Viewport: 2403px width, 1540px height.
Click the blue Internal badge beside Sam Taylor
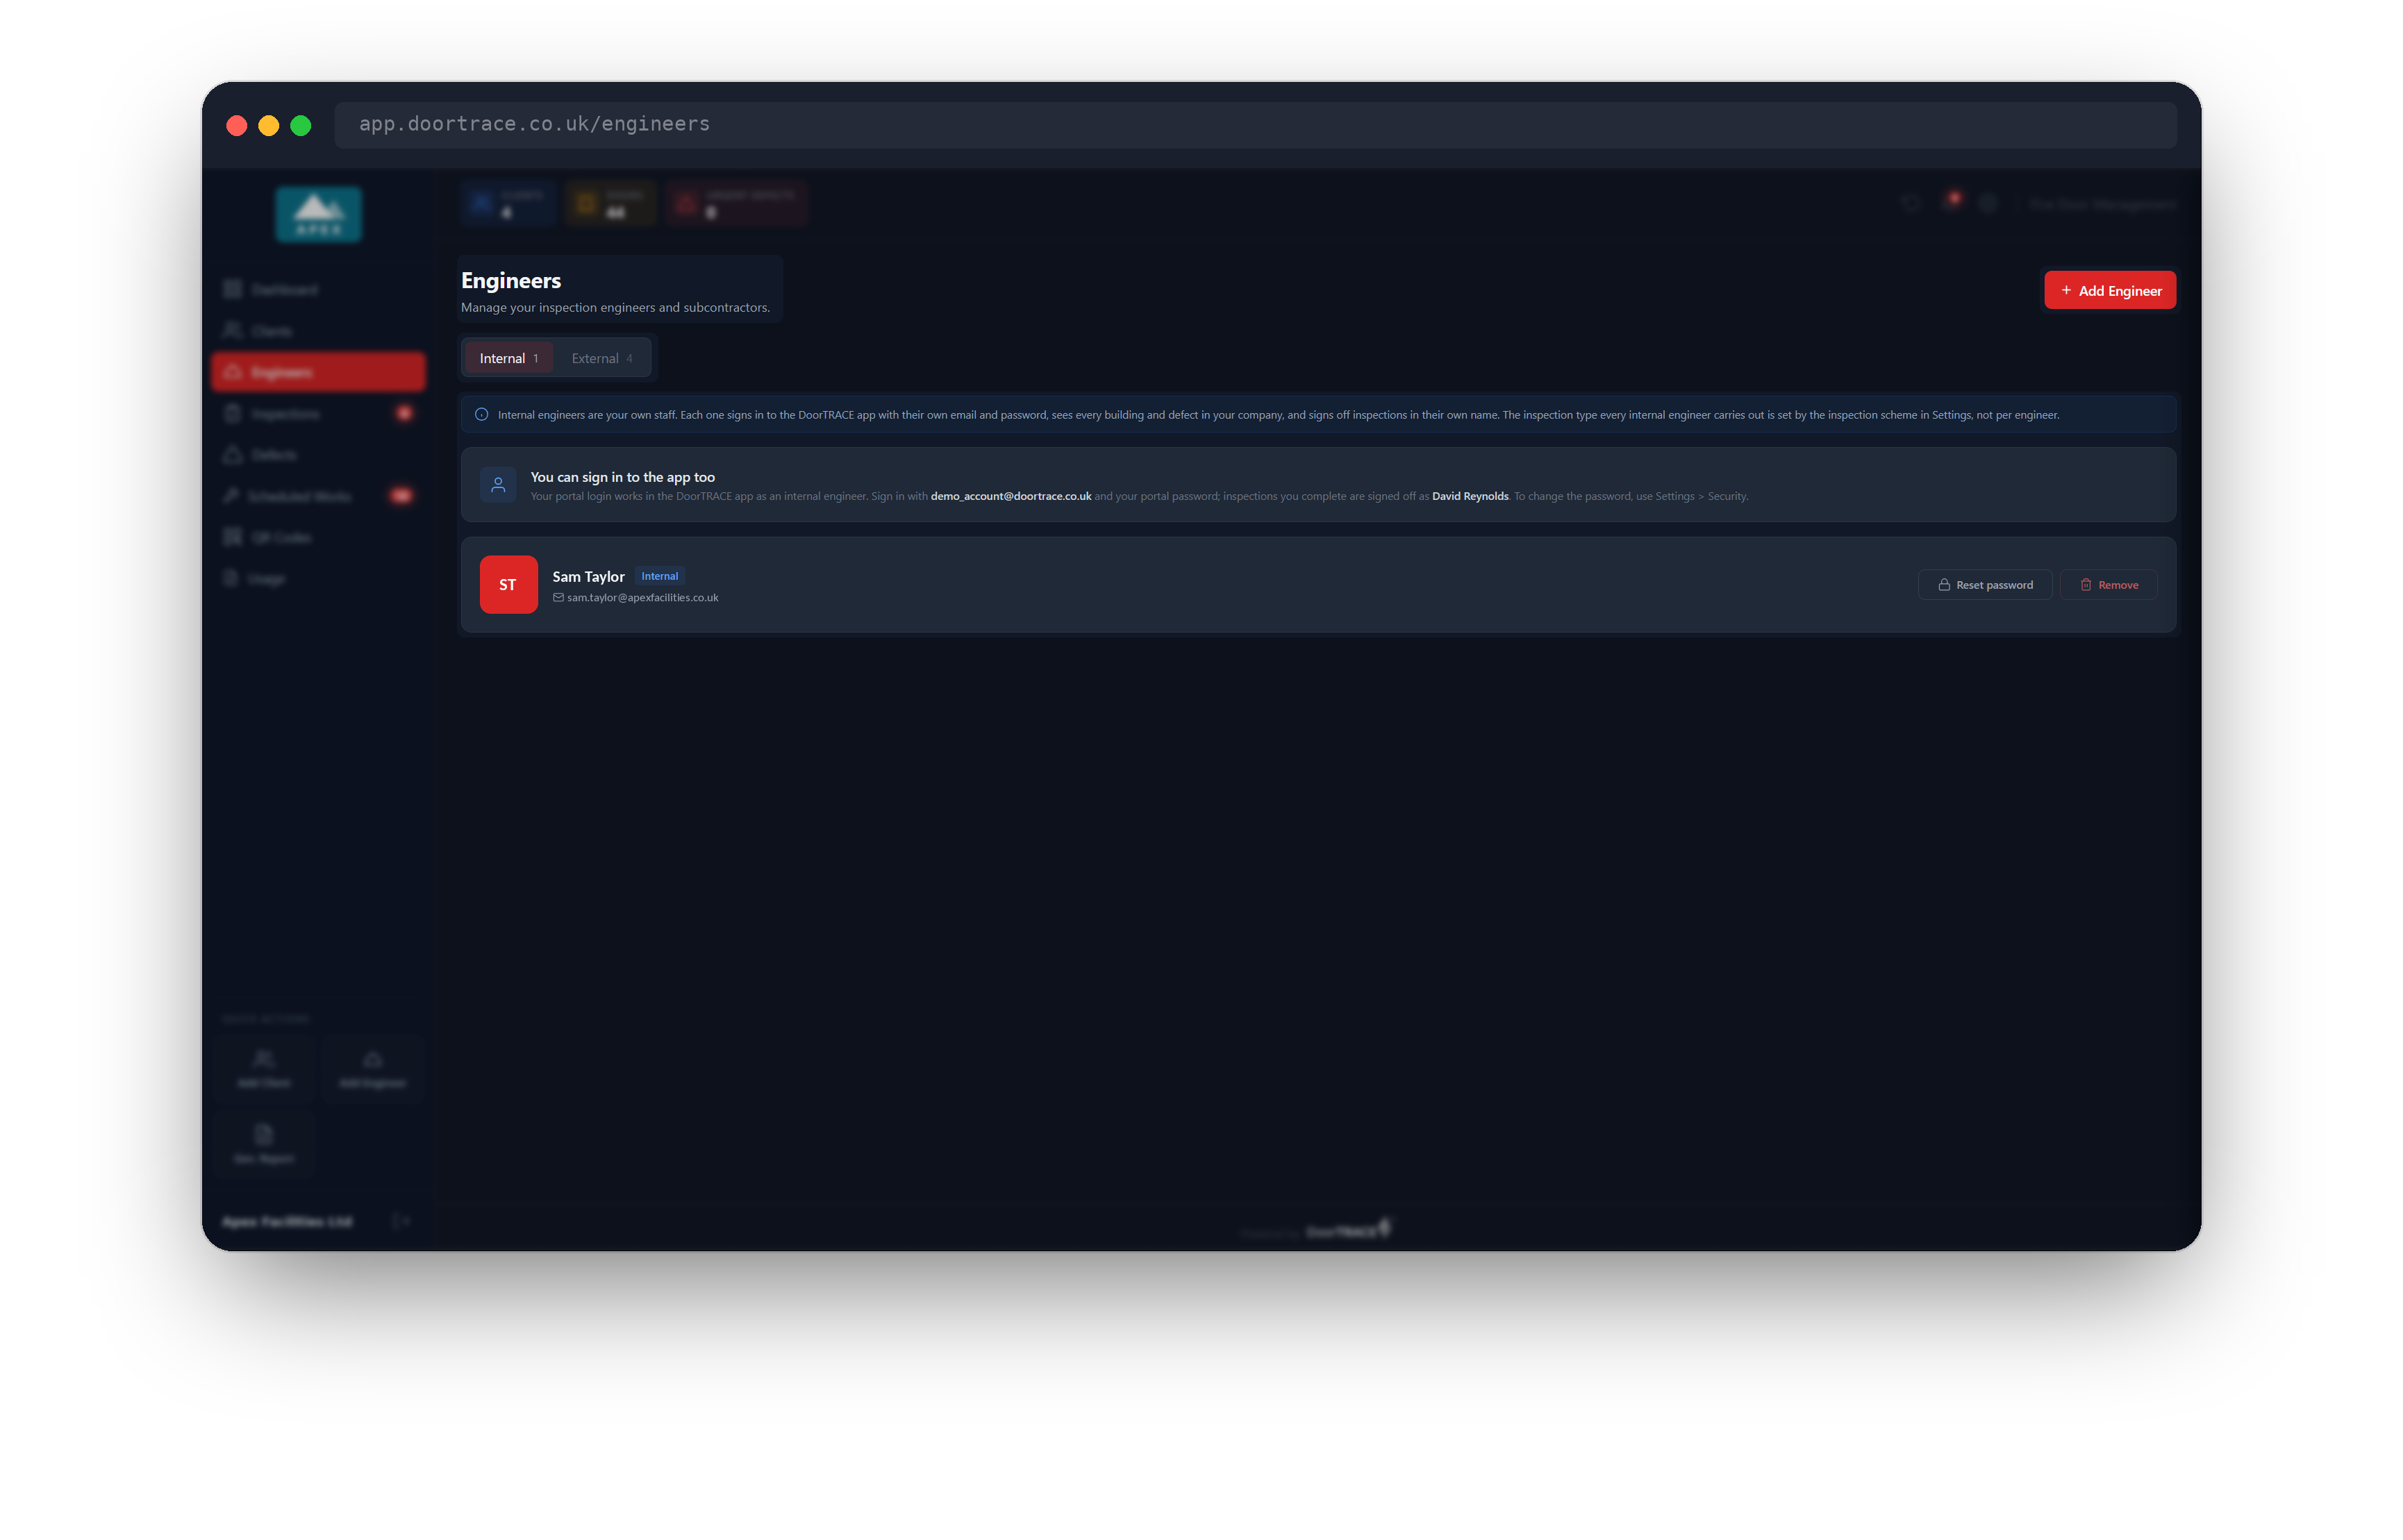pos(659,576)
